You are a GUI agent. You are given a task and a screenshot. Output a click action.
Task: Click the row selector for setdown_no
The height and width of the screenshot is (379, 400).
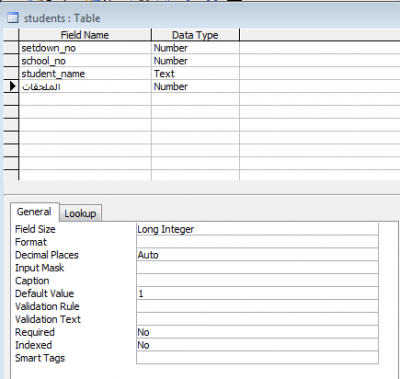click(11, 48)
